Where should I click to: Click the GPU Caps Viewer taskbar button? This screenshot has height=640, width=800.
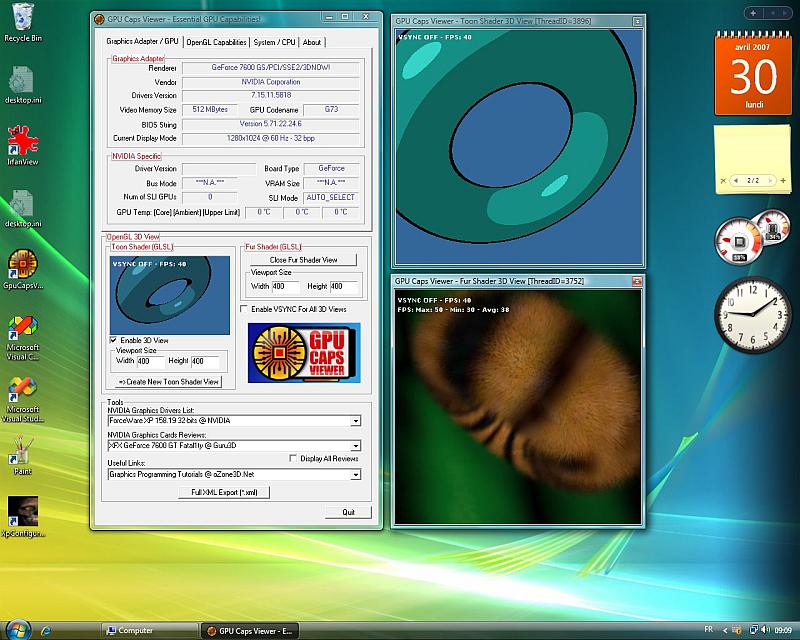click(250, 631)
